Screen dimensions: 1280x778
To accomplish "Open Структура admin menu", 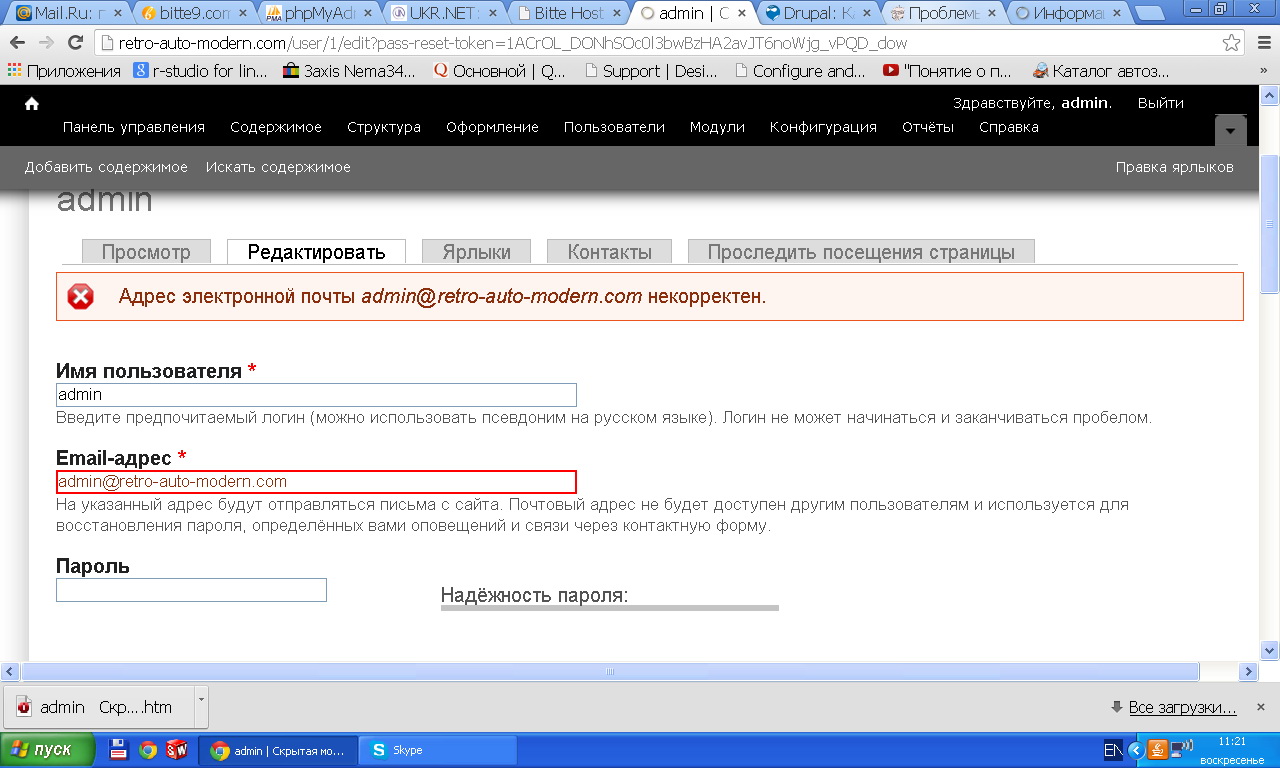I will 384,127.
